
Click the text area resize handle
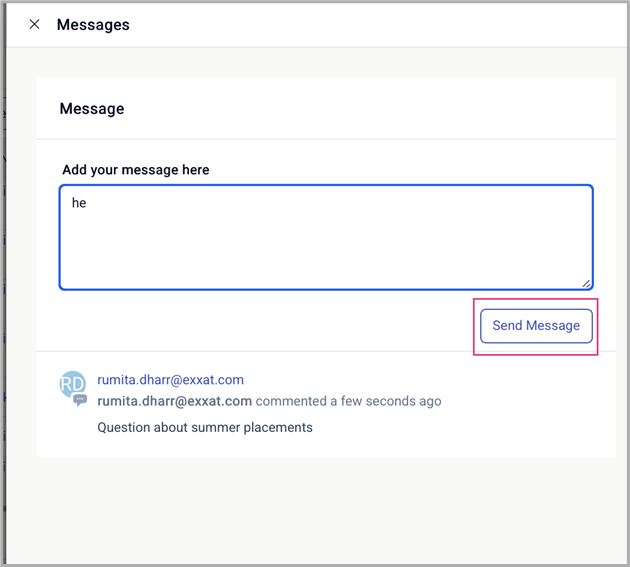coord(586,283)
